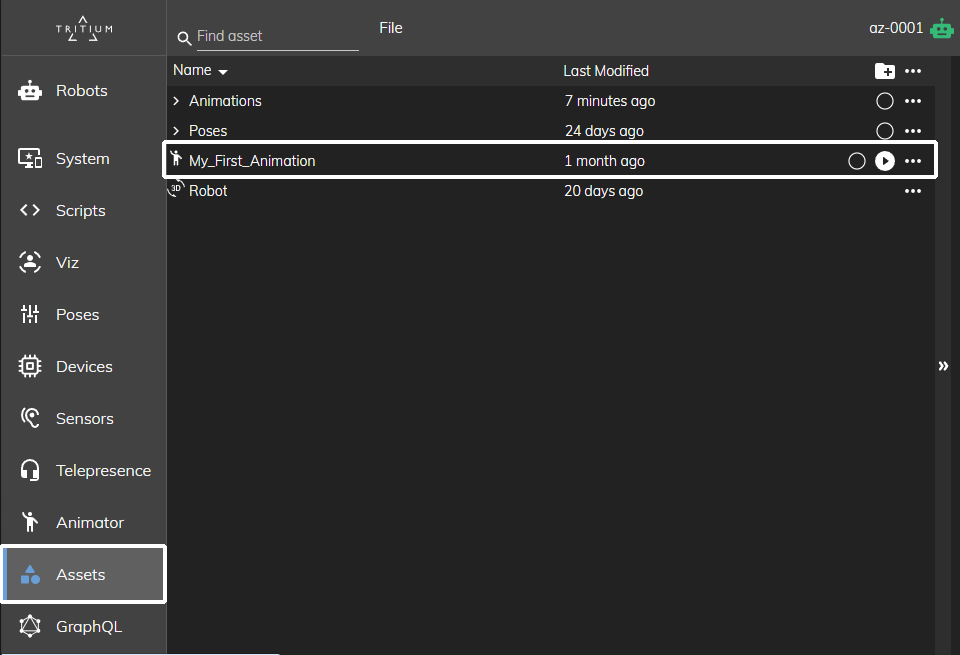
Task: Go to Assets sidebar tab
Action: pyautogui.click(x=83, y=574)
